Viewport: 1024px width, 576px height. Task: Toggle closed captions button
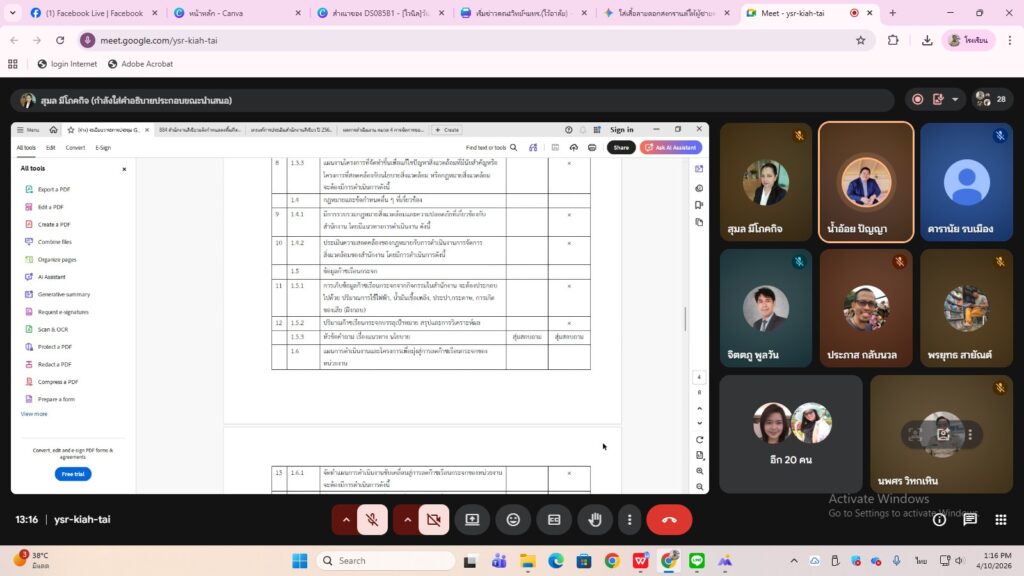coord(553,520)
